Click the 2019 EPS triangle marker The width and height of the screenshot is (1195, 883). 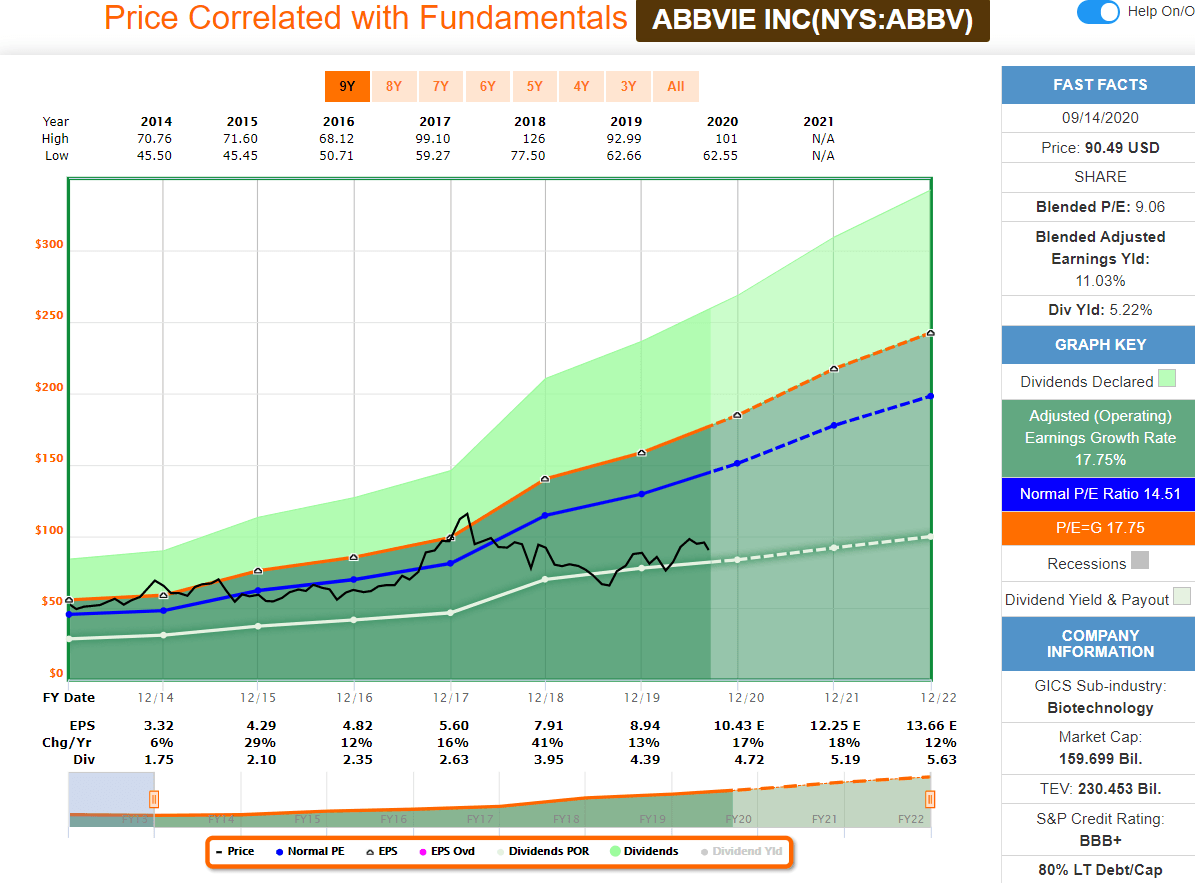[642, 453]
